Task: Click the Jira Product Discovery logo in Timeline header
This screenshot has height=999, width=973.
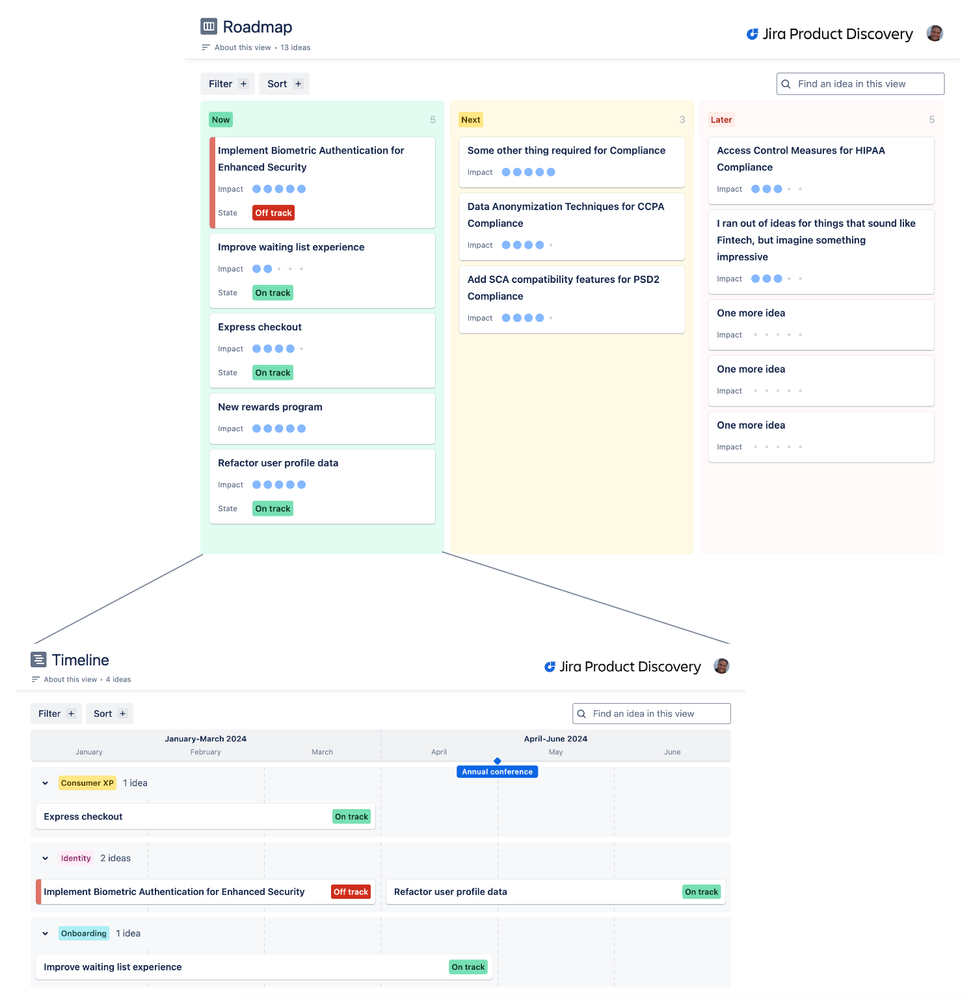Action: coord(551,666)
